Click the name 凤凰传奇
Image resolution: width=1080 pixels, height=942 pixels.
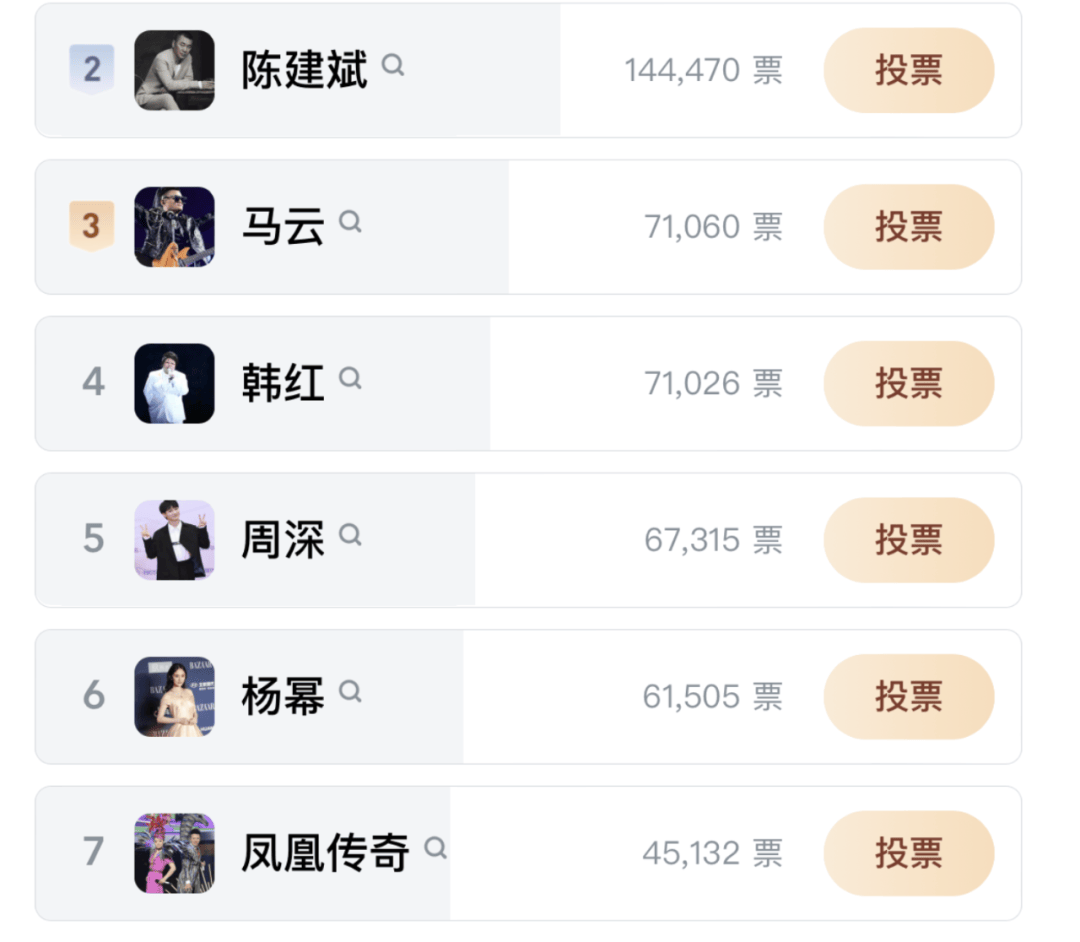pyautogui.click(x=326, y=853)
